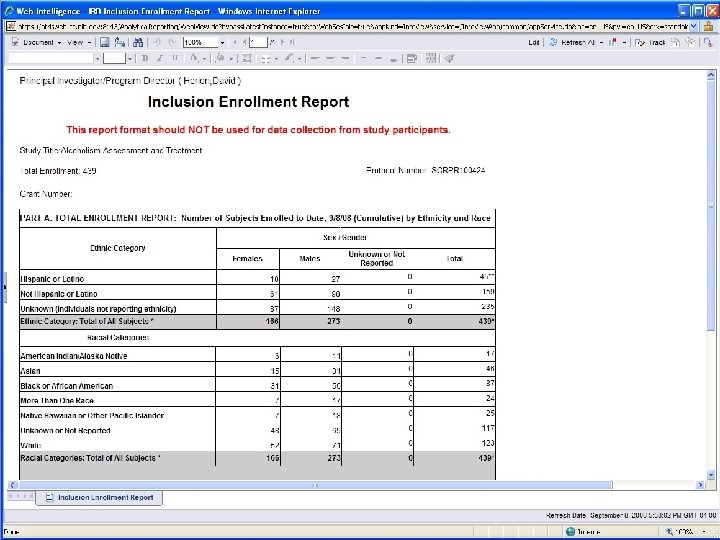Align text center
Screen dimensions: 720x540
click(331, 58)
